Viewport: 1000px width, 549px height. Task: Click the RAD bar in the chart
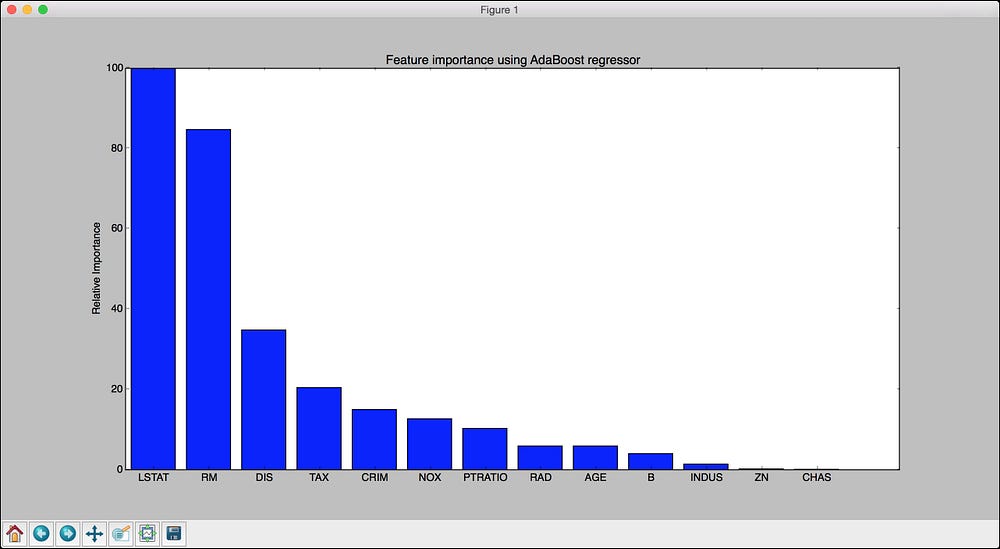point(540,457)
